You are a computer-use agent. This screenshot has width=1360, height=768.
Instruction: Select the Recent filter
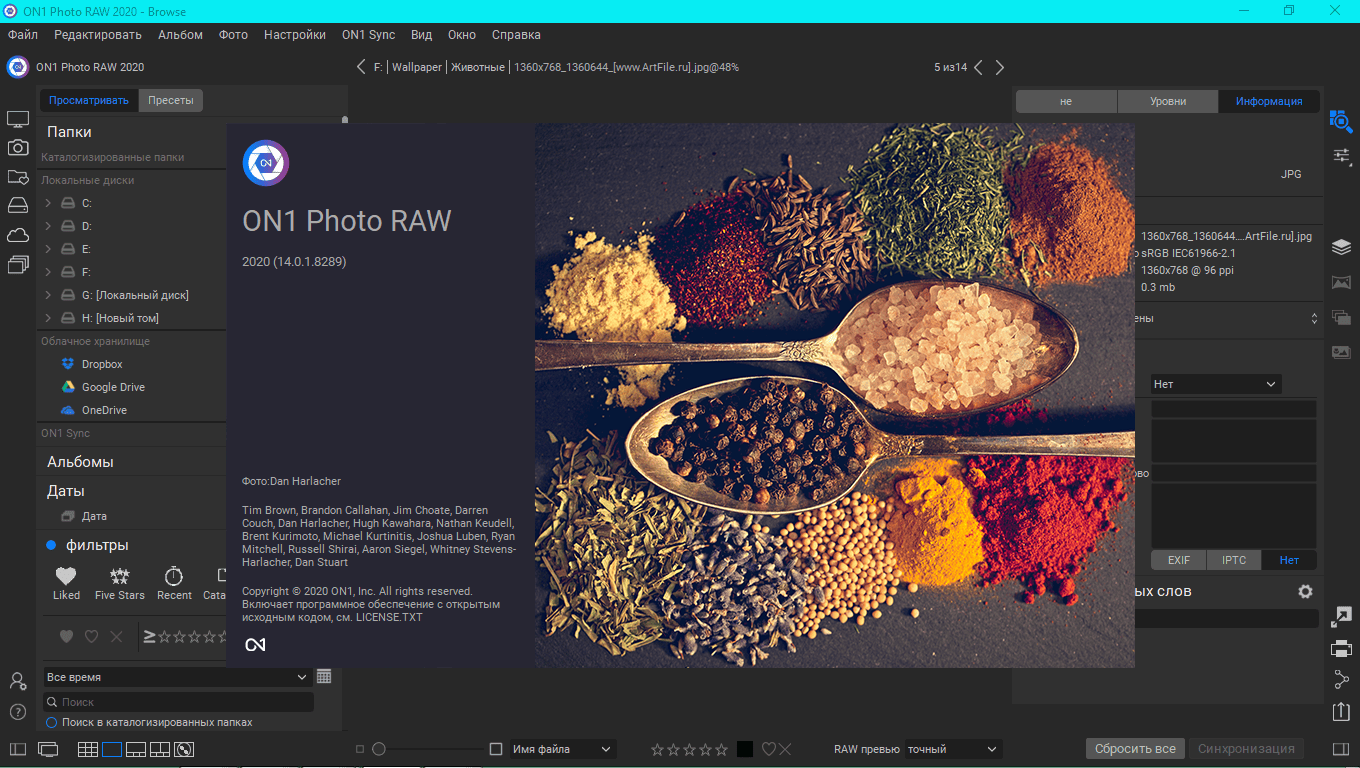(174, 583)
